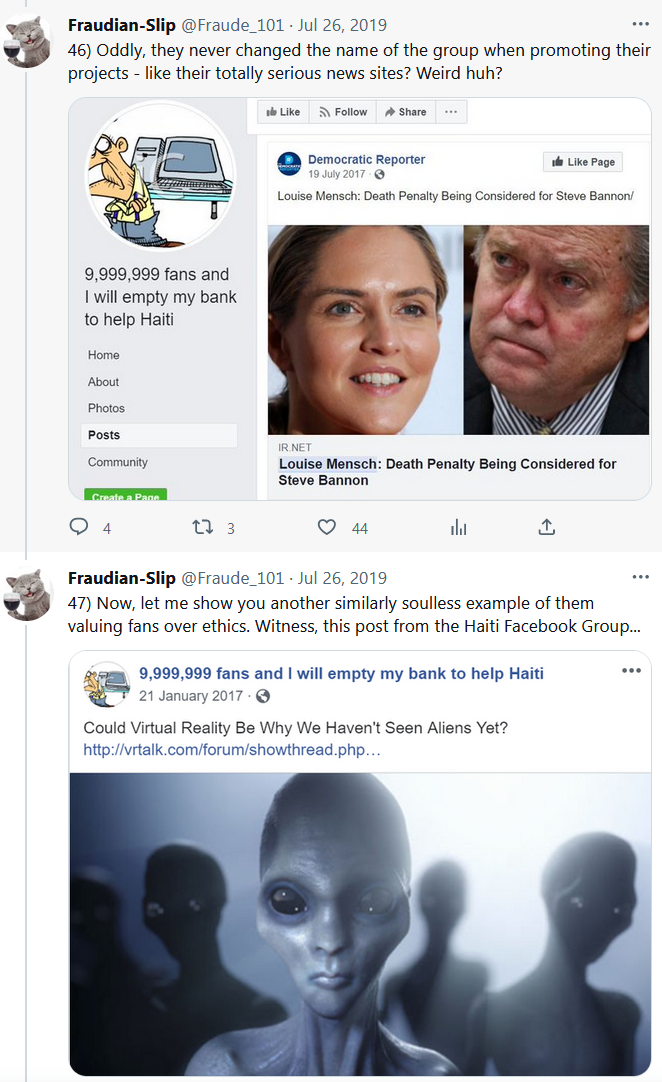
Task: Reply to tweet 46 using comment icon
Action: [79, 527]
